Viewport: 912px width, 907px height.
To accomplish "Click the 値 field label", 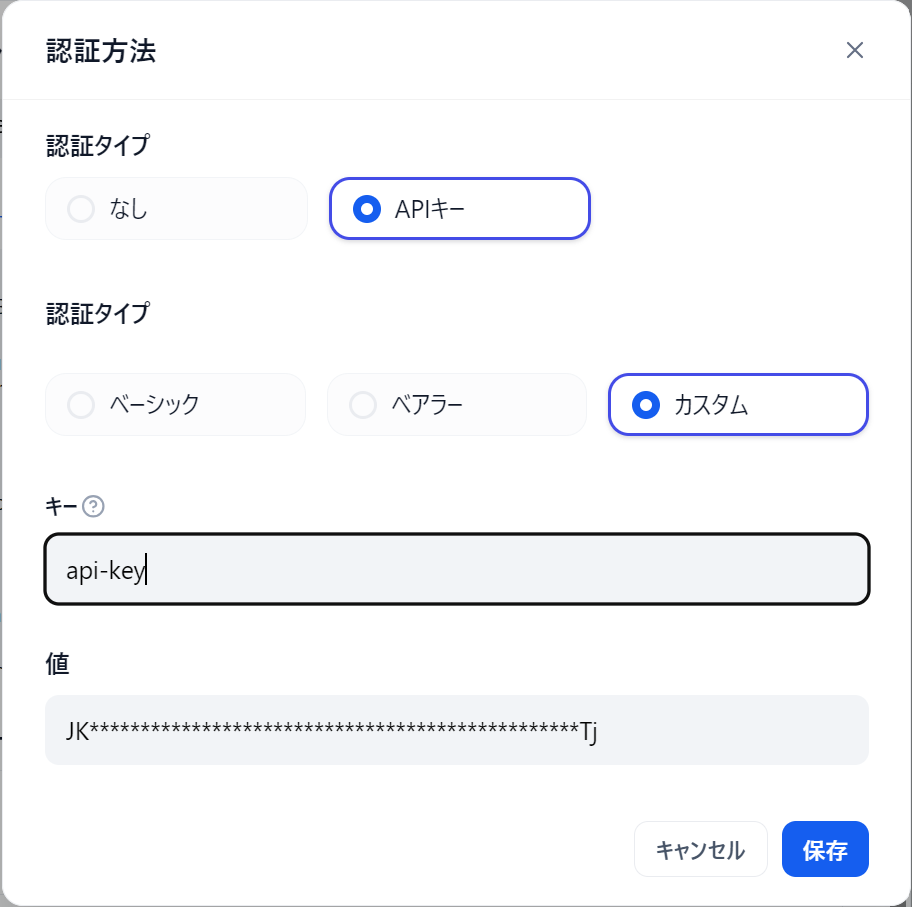I will pyautogui.click(x=58, y=664).
